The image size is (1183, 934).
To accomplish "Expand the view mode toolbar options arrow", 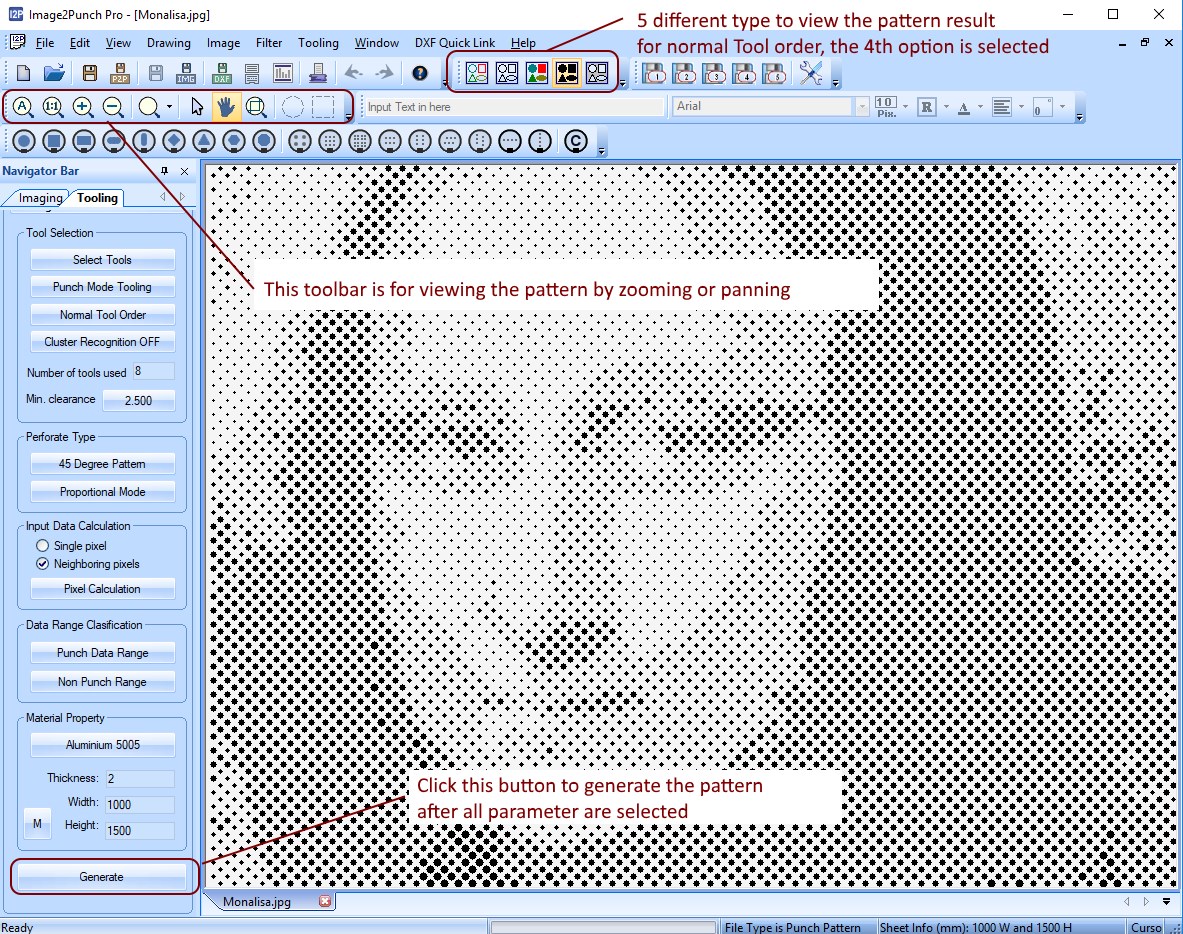I will [622, 82].
